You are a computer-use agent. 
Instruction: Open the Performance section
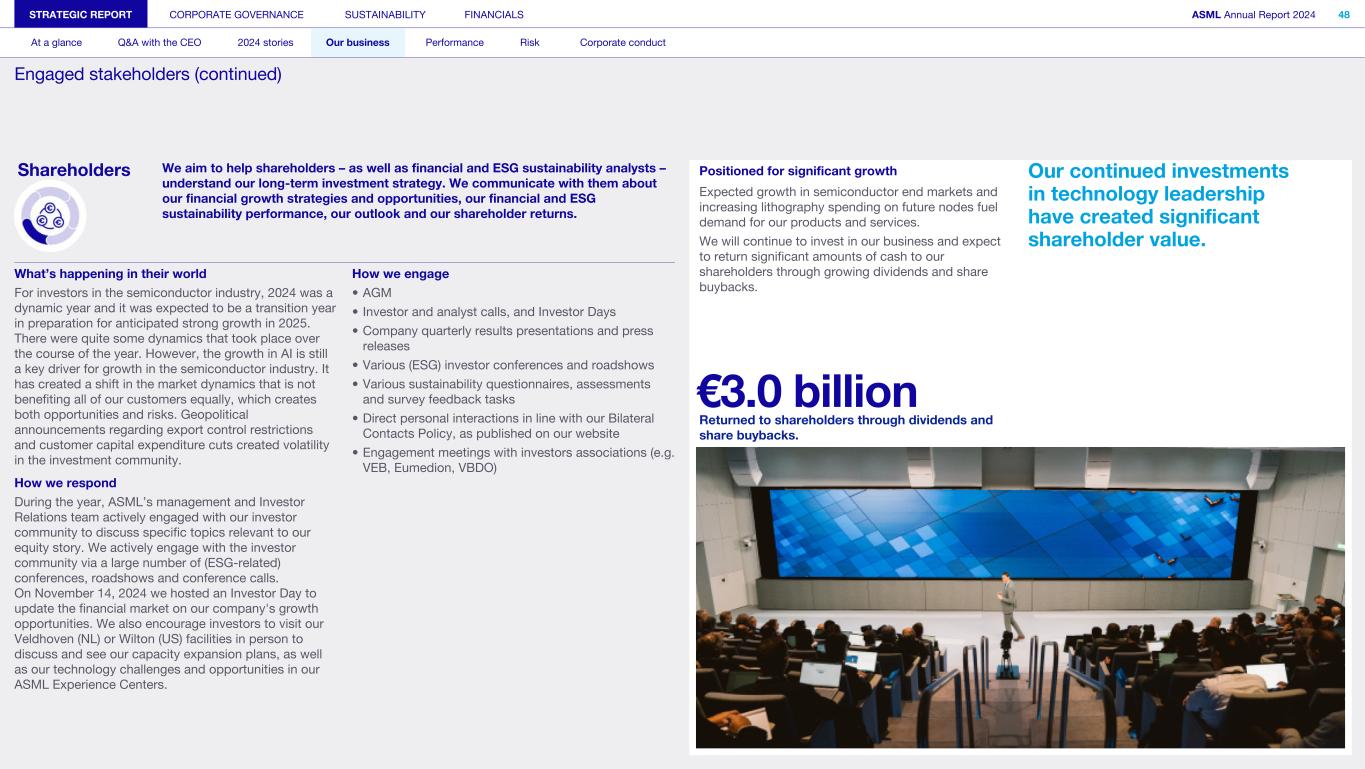454,42
